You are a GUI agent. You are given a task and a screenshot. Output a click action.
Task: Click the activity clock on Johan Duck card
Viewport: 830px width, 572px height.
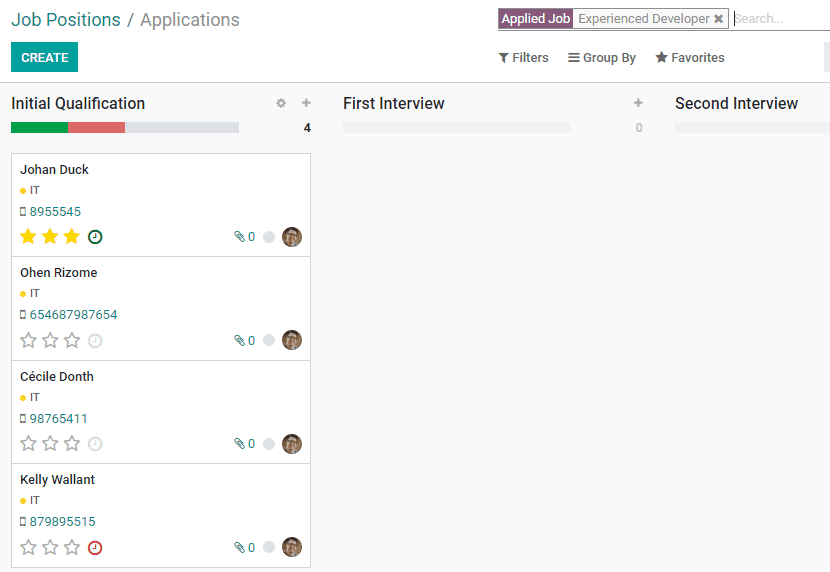(x=95, y=237)
